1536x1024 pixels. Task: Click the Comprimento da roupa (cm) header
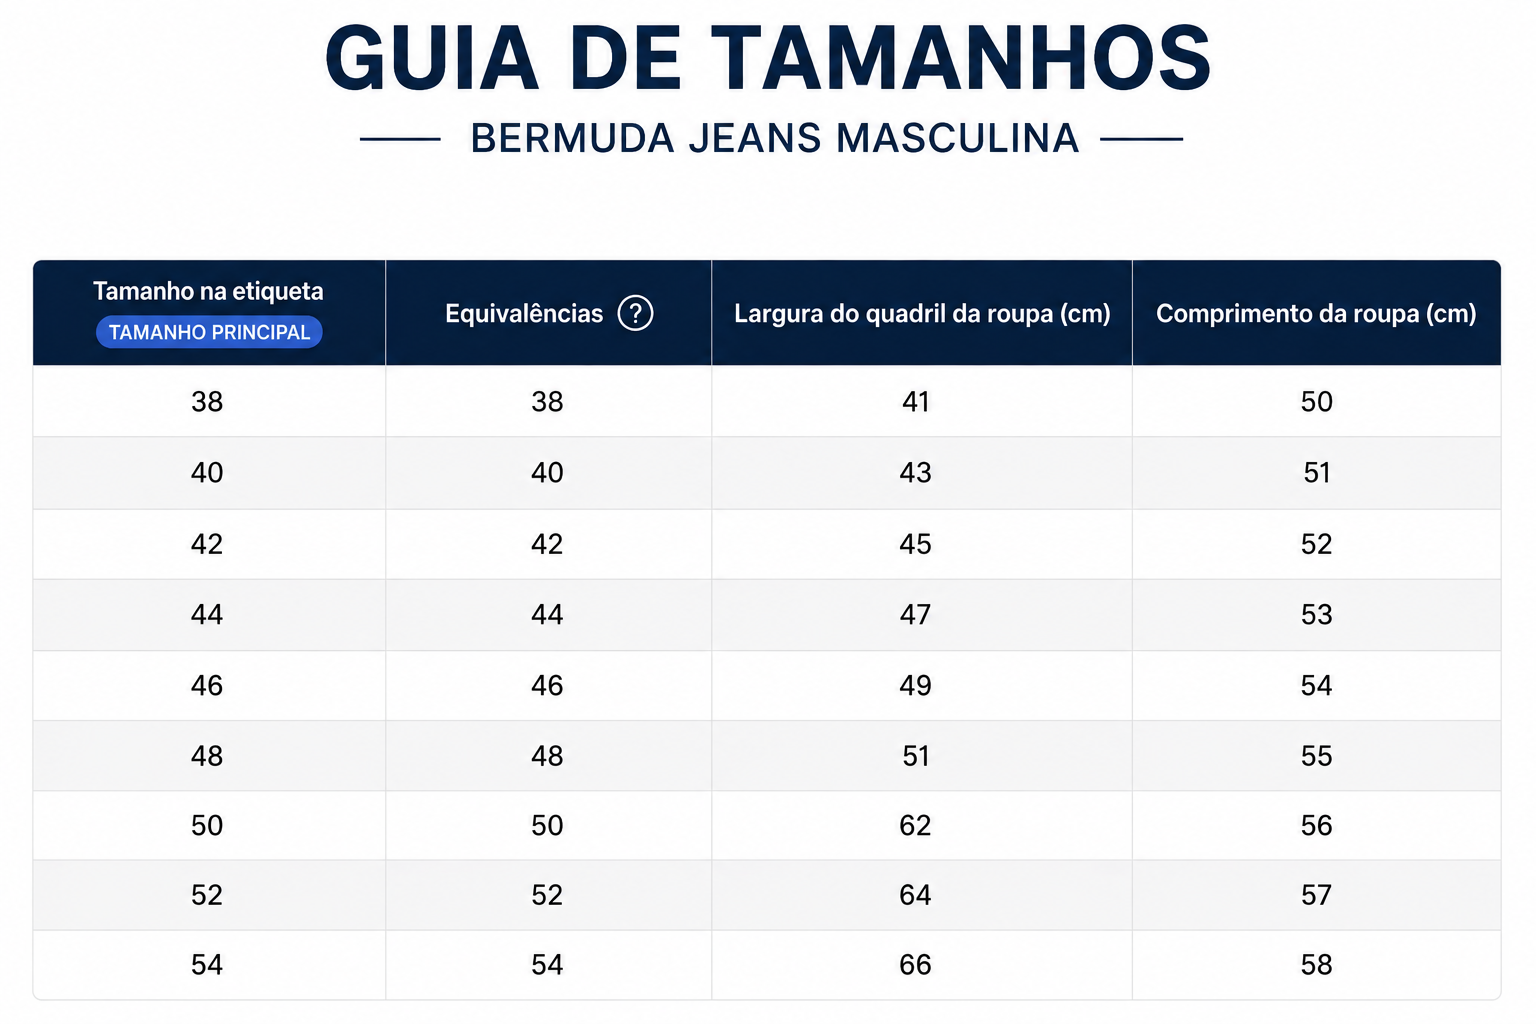pyautogui.click(x=1316, y=314)
